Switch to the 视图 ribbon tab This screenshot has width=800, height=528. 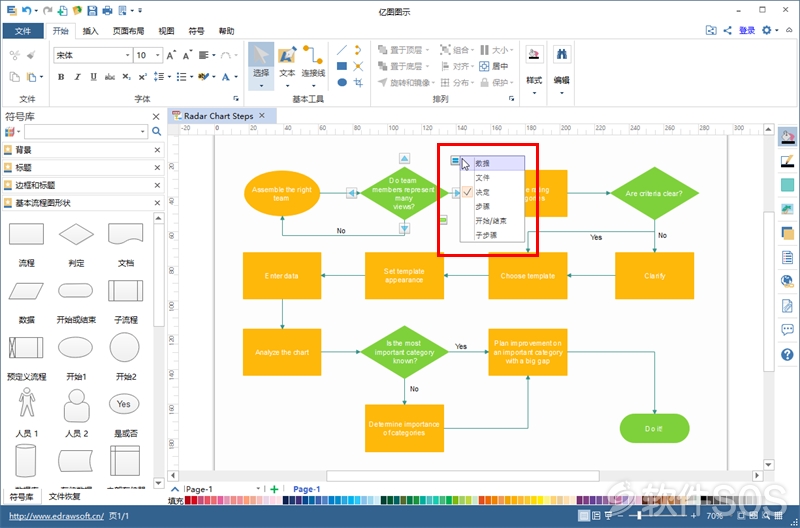166,31
